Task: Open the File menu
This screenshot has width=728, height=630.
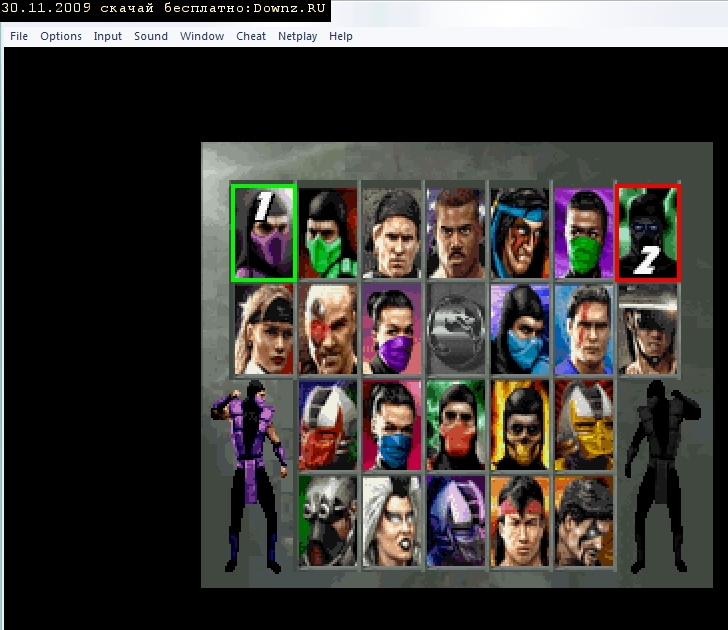Action: (19, 36)
